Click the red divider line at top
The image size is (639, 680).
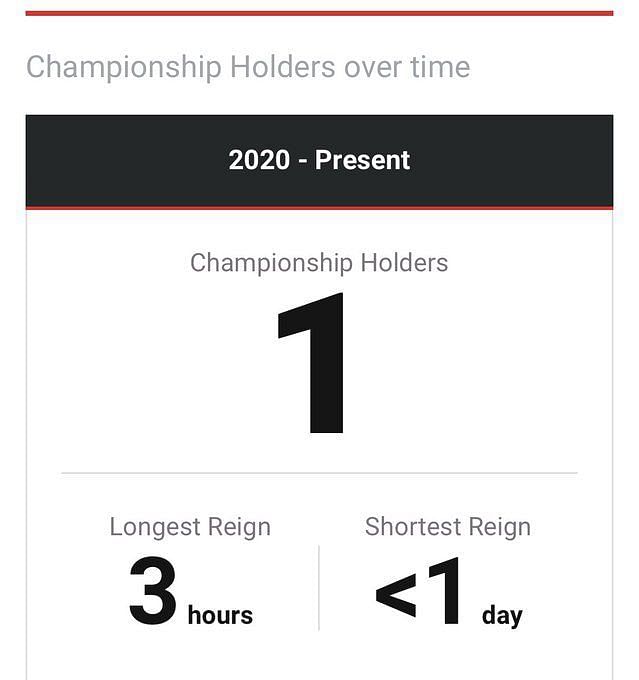click(319, 13)
